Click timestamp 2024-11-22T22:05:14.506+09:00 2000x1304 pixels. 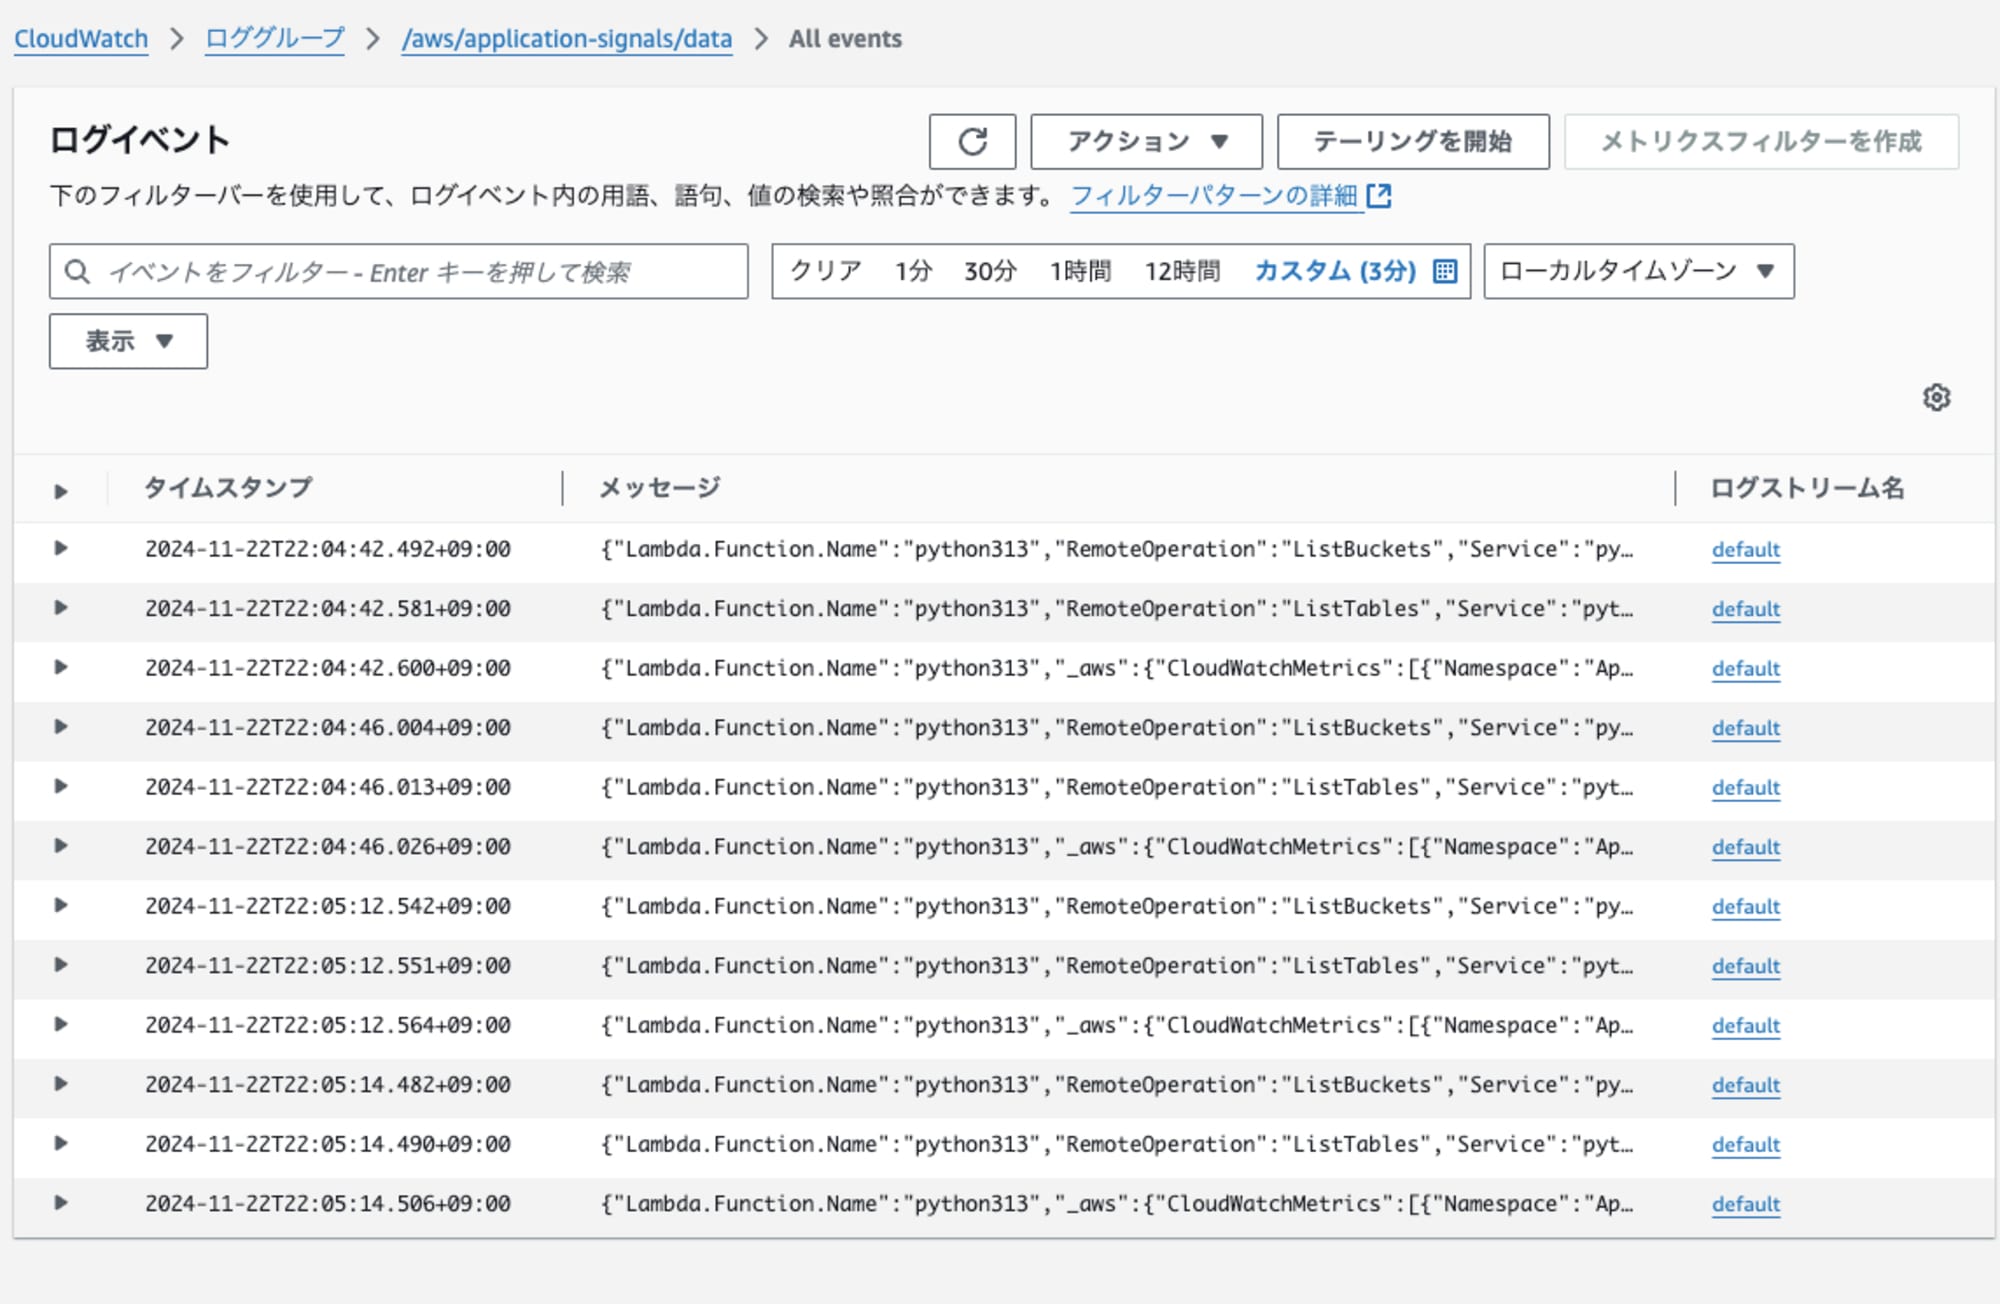(328, 1203)
